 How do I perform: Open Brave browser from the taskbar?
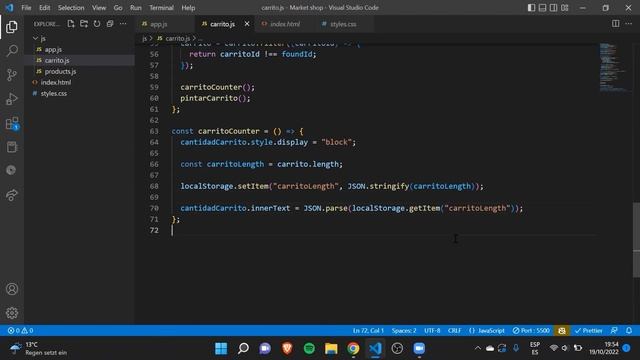[x=287, y=349]
